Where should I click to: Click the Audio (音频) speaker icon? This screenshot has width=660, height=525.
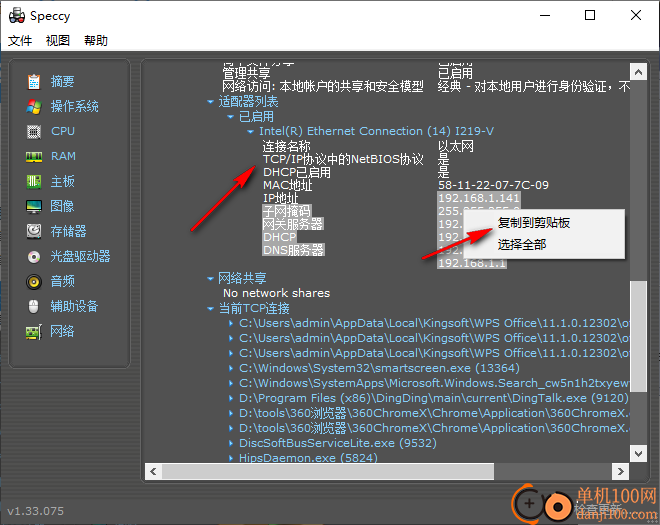[x=34, y=281]
